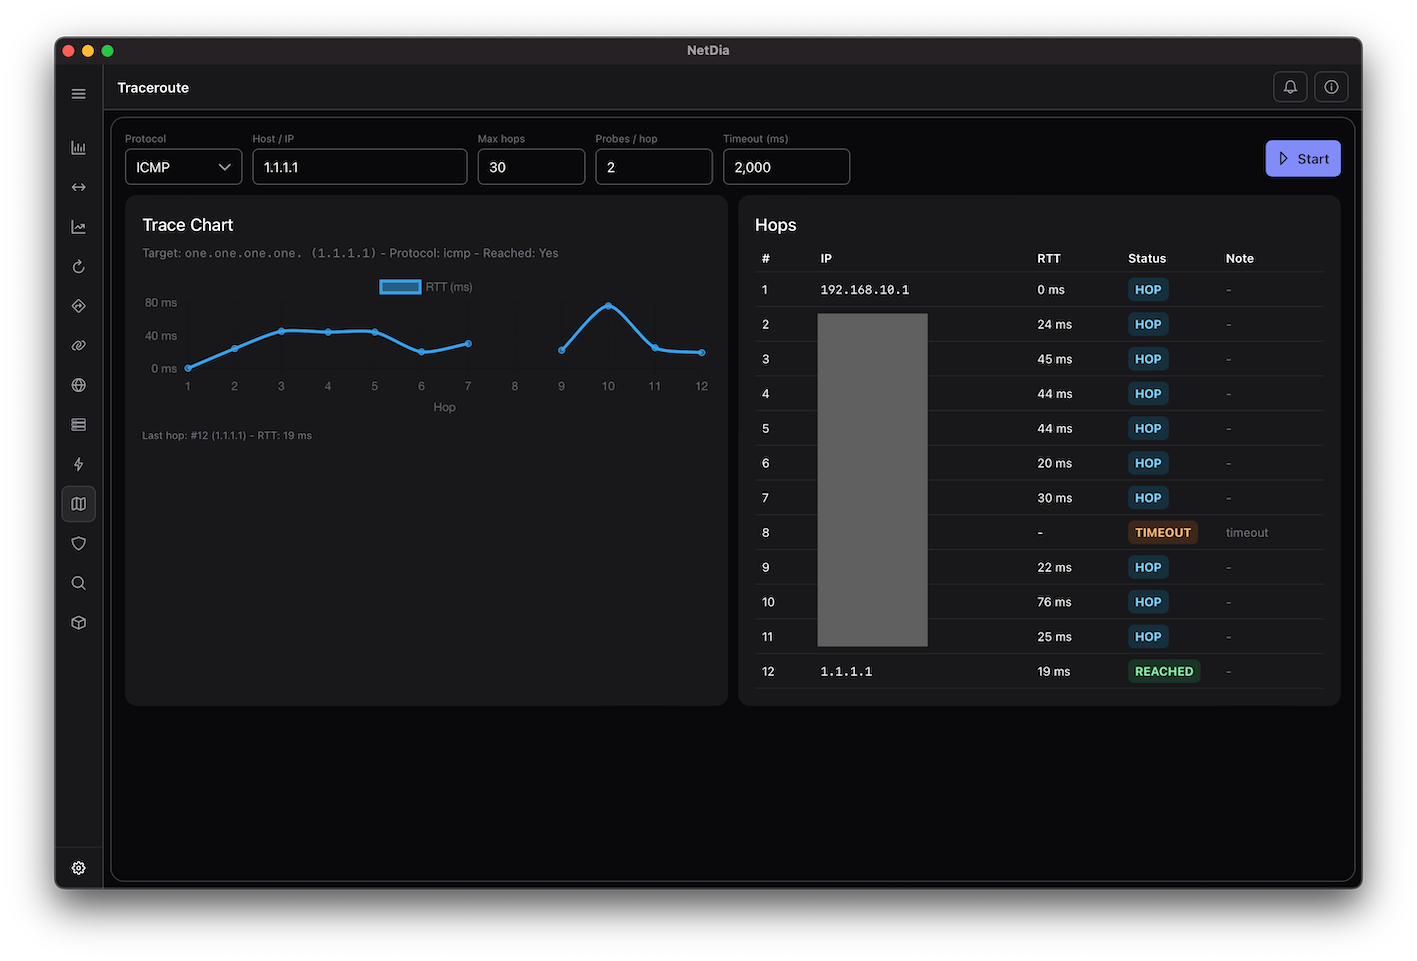The width and height of the screenshot is (1417, 961).
Task: Open the notifications bell icon
Action: [x=1290, y=87]
